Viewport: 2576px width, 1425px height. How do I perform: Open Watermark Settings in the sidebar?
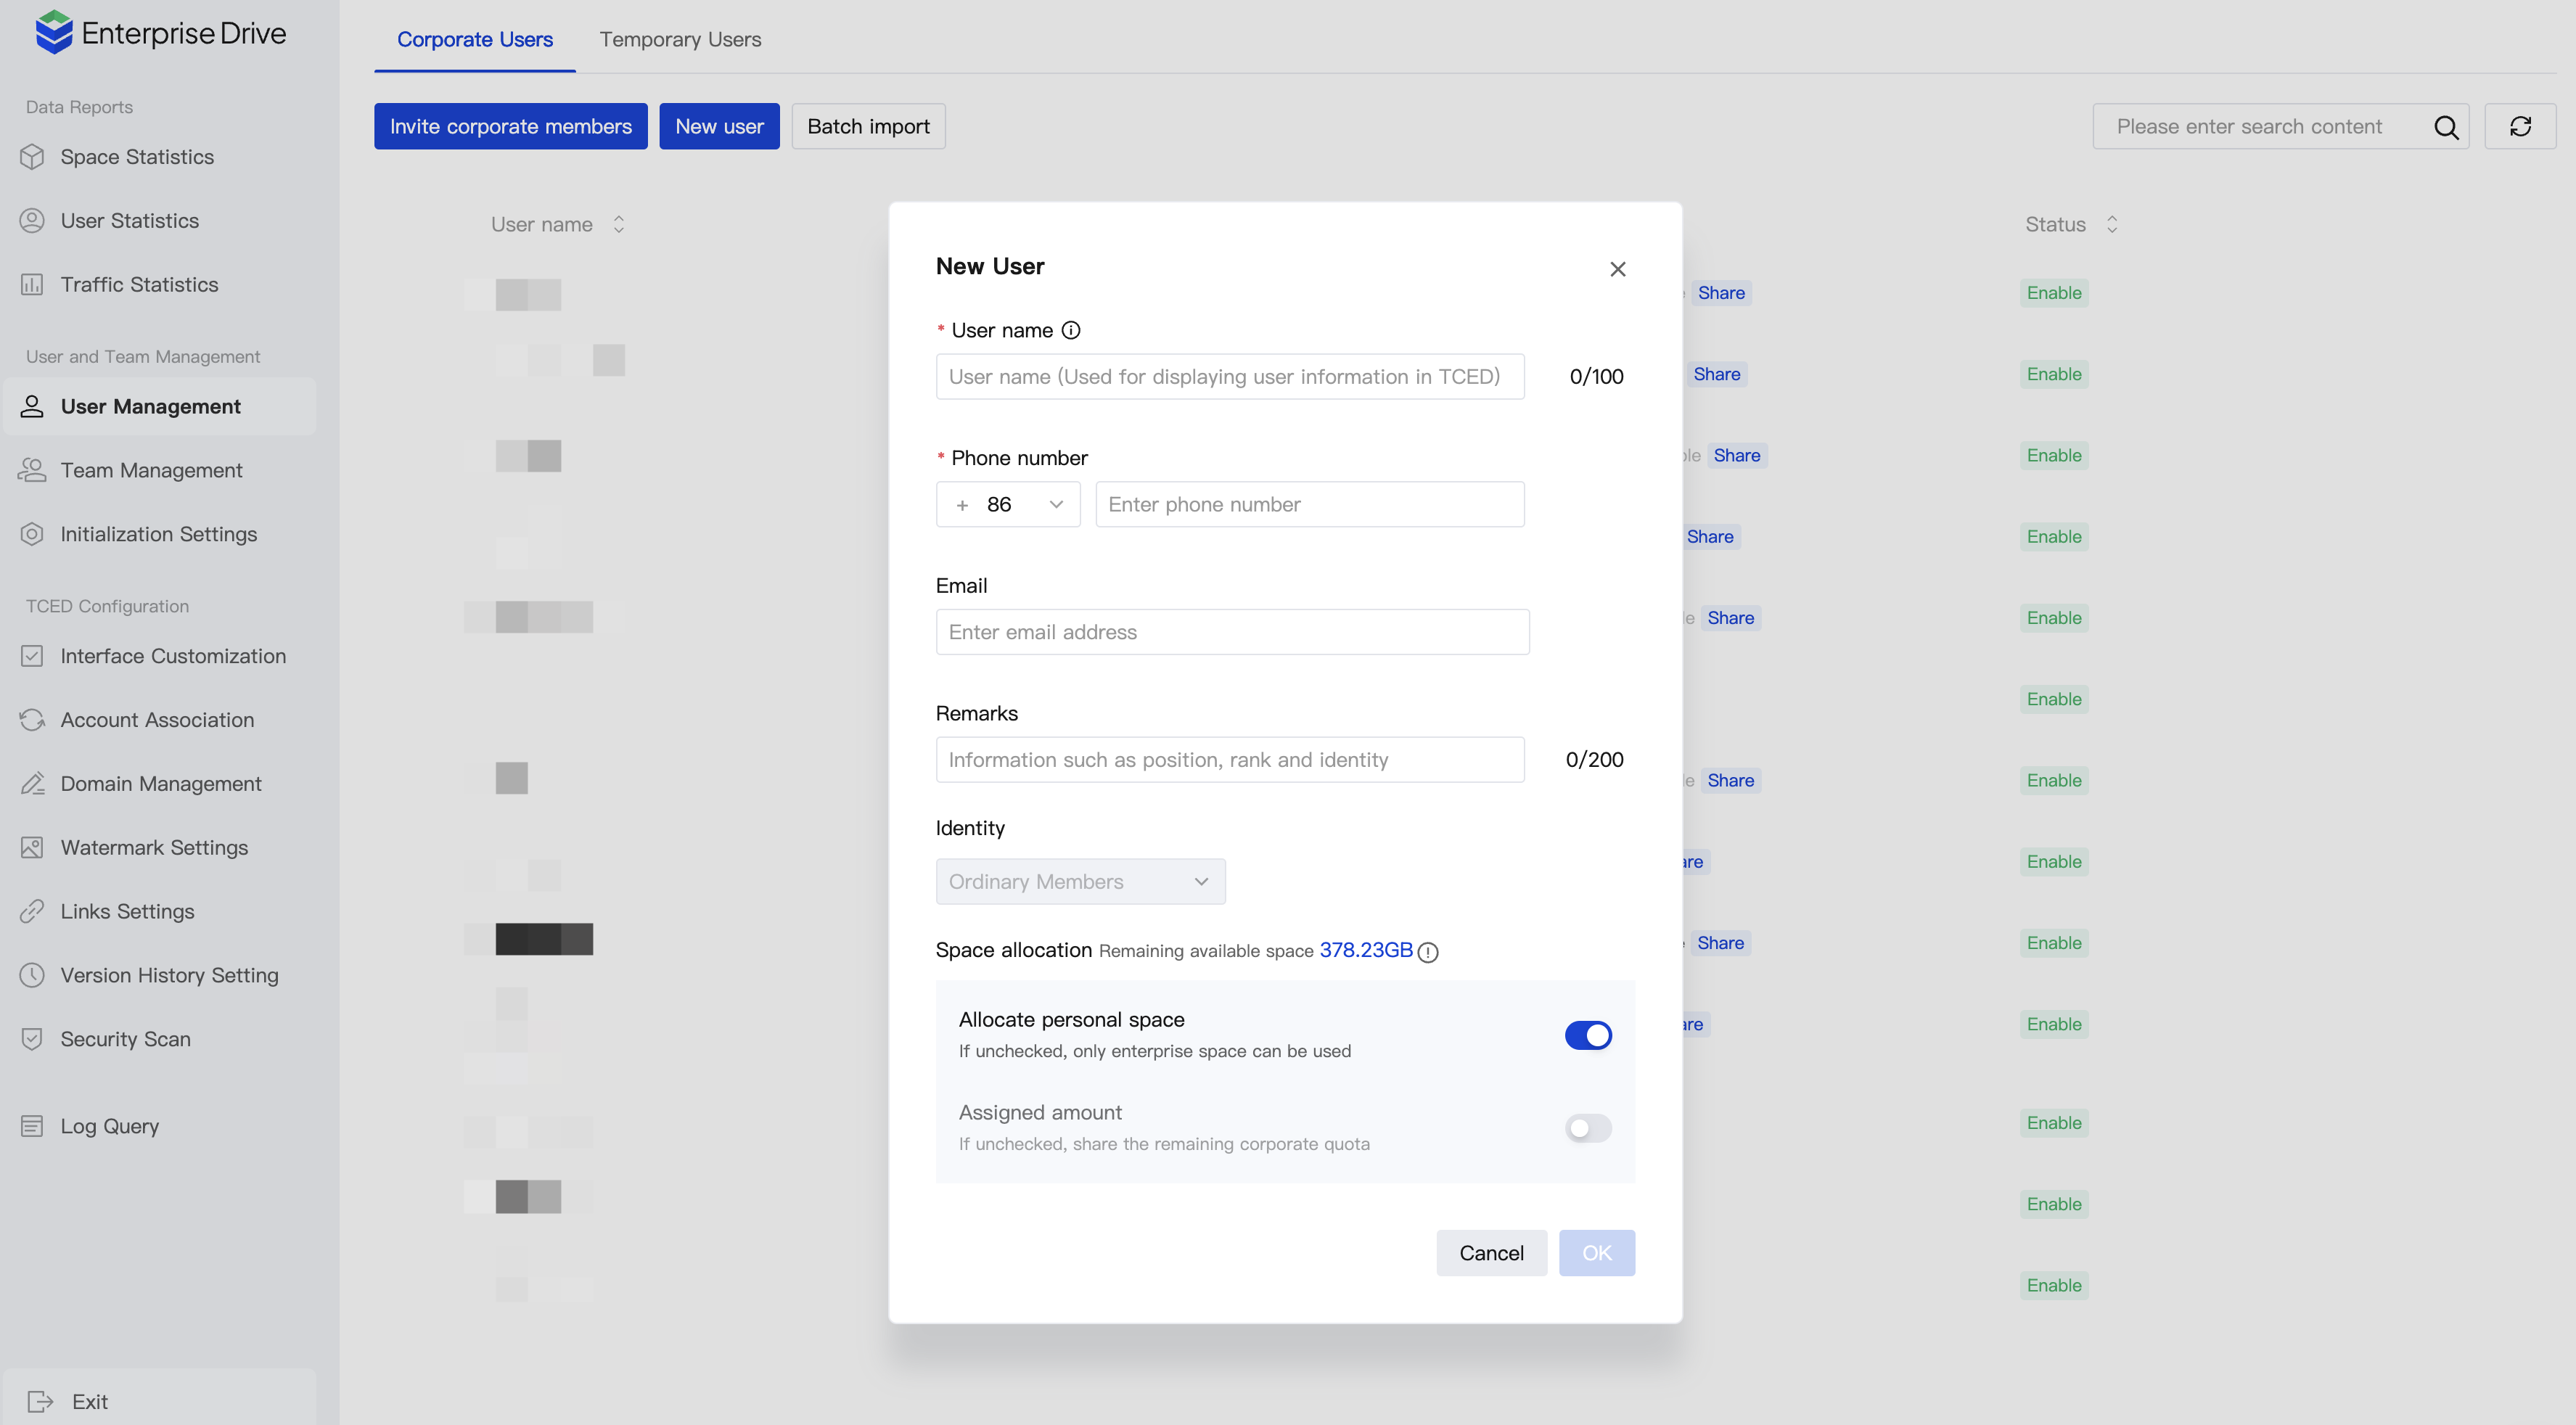click(x=154, y=847)
